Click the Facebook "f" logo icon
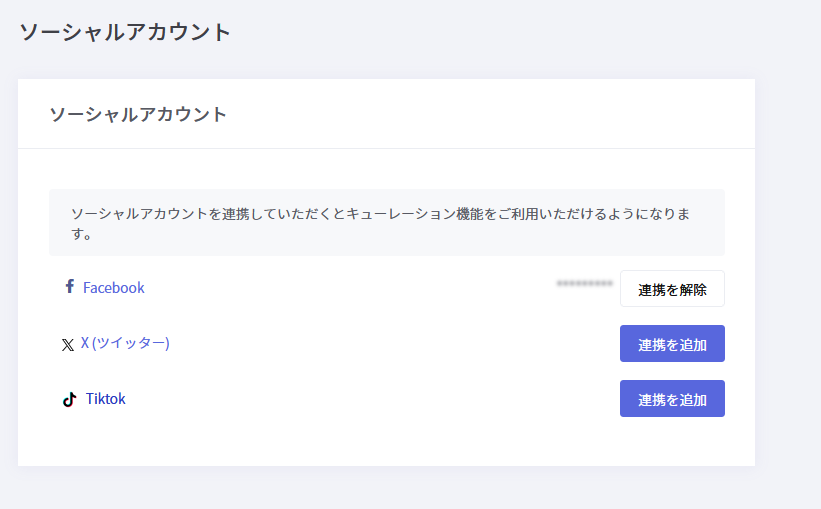Image resolution: width=821 pixels, height=509 pixels. 69,287
